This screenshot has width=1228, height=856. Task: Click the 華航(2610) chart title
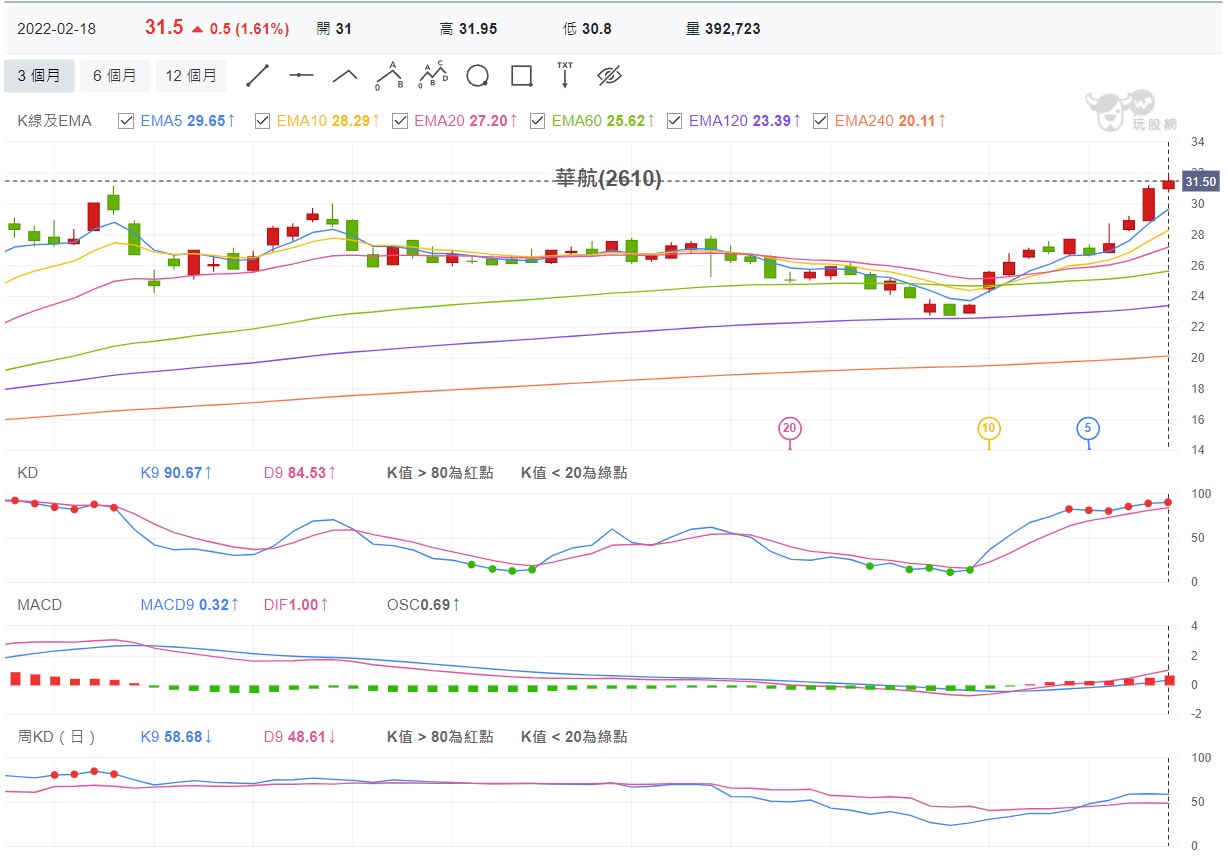[x=608, y=179]
